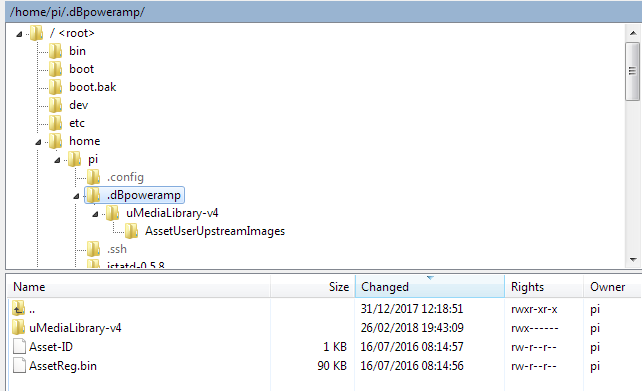Click tree scrollbar down arrow
This screenshot has width=642, height=391.
click(633, 260)
